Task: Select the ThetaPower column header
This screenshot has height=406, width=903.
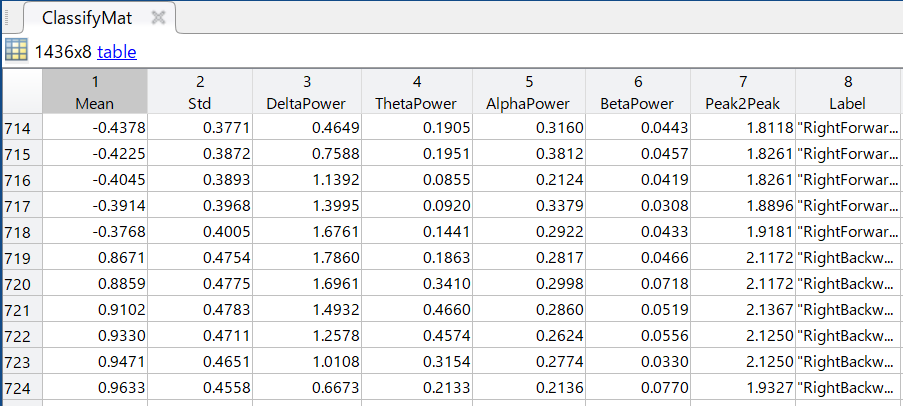Action: point(416,92)
